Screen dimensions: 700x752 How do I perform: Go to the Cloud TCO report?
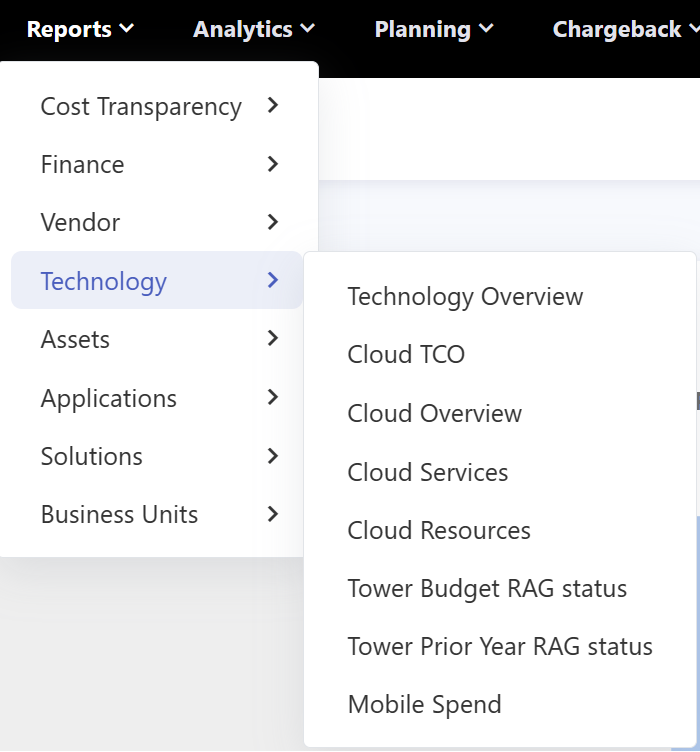(406, 354)
